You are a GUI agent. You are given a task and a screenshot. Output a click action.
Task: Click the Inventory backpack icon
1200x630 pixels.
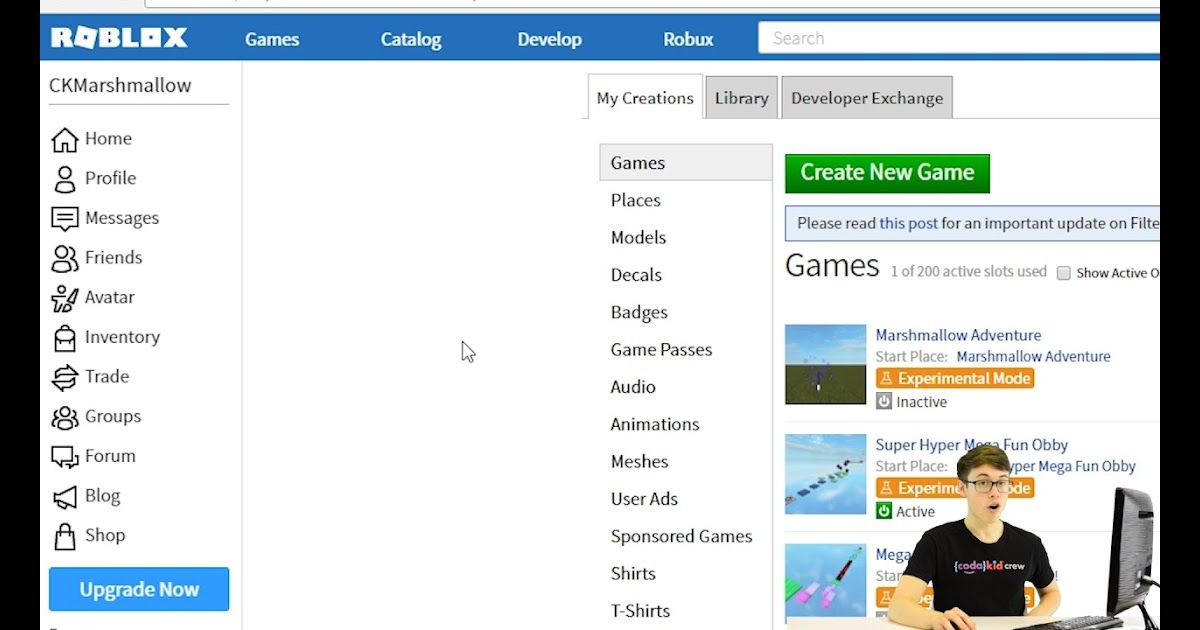click(65, 337)
